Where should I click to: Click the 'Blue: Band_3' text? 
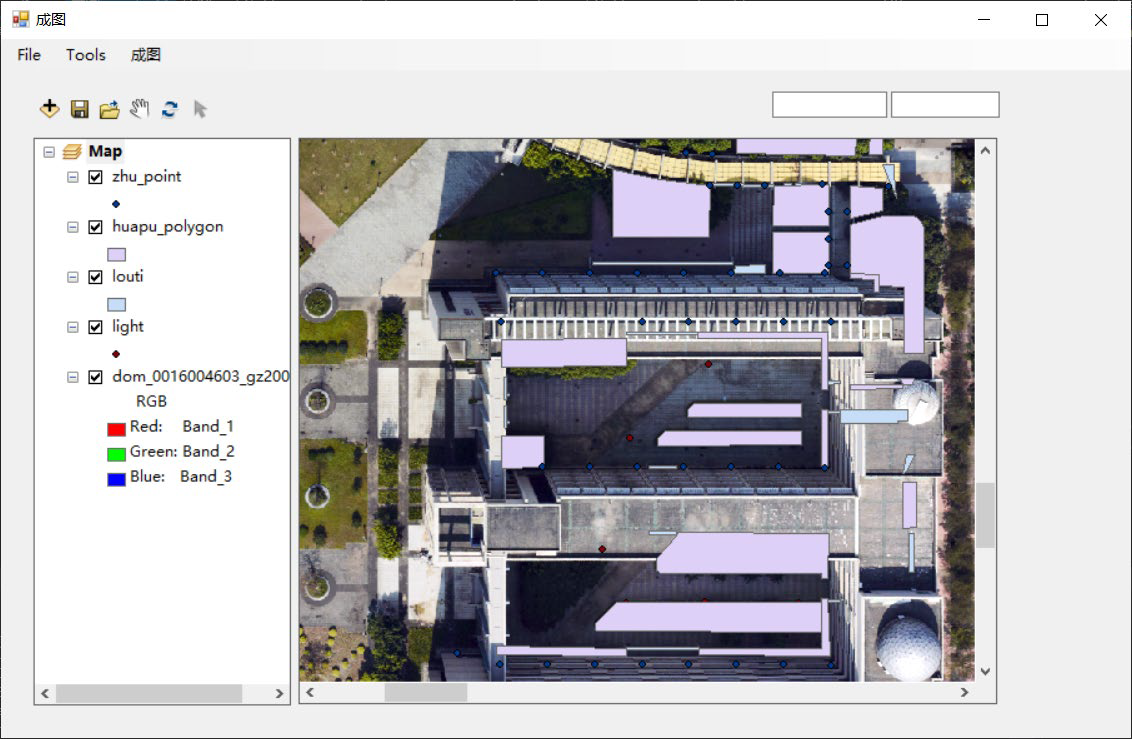click(181, 476)
